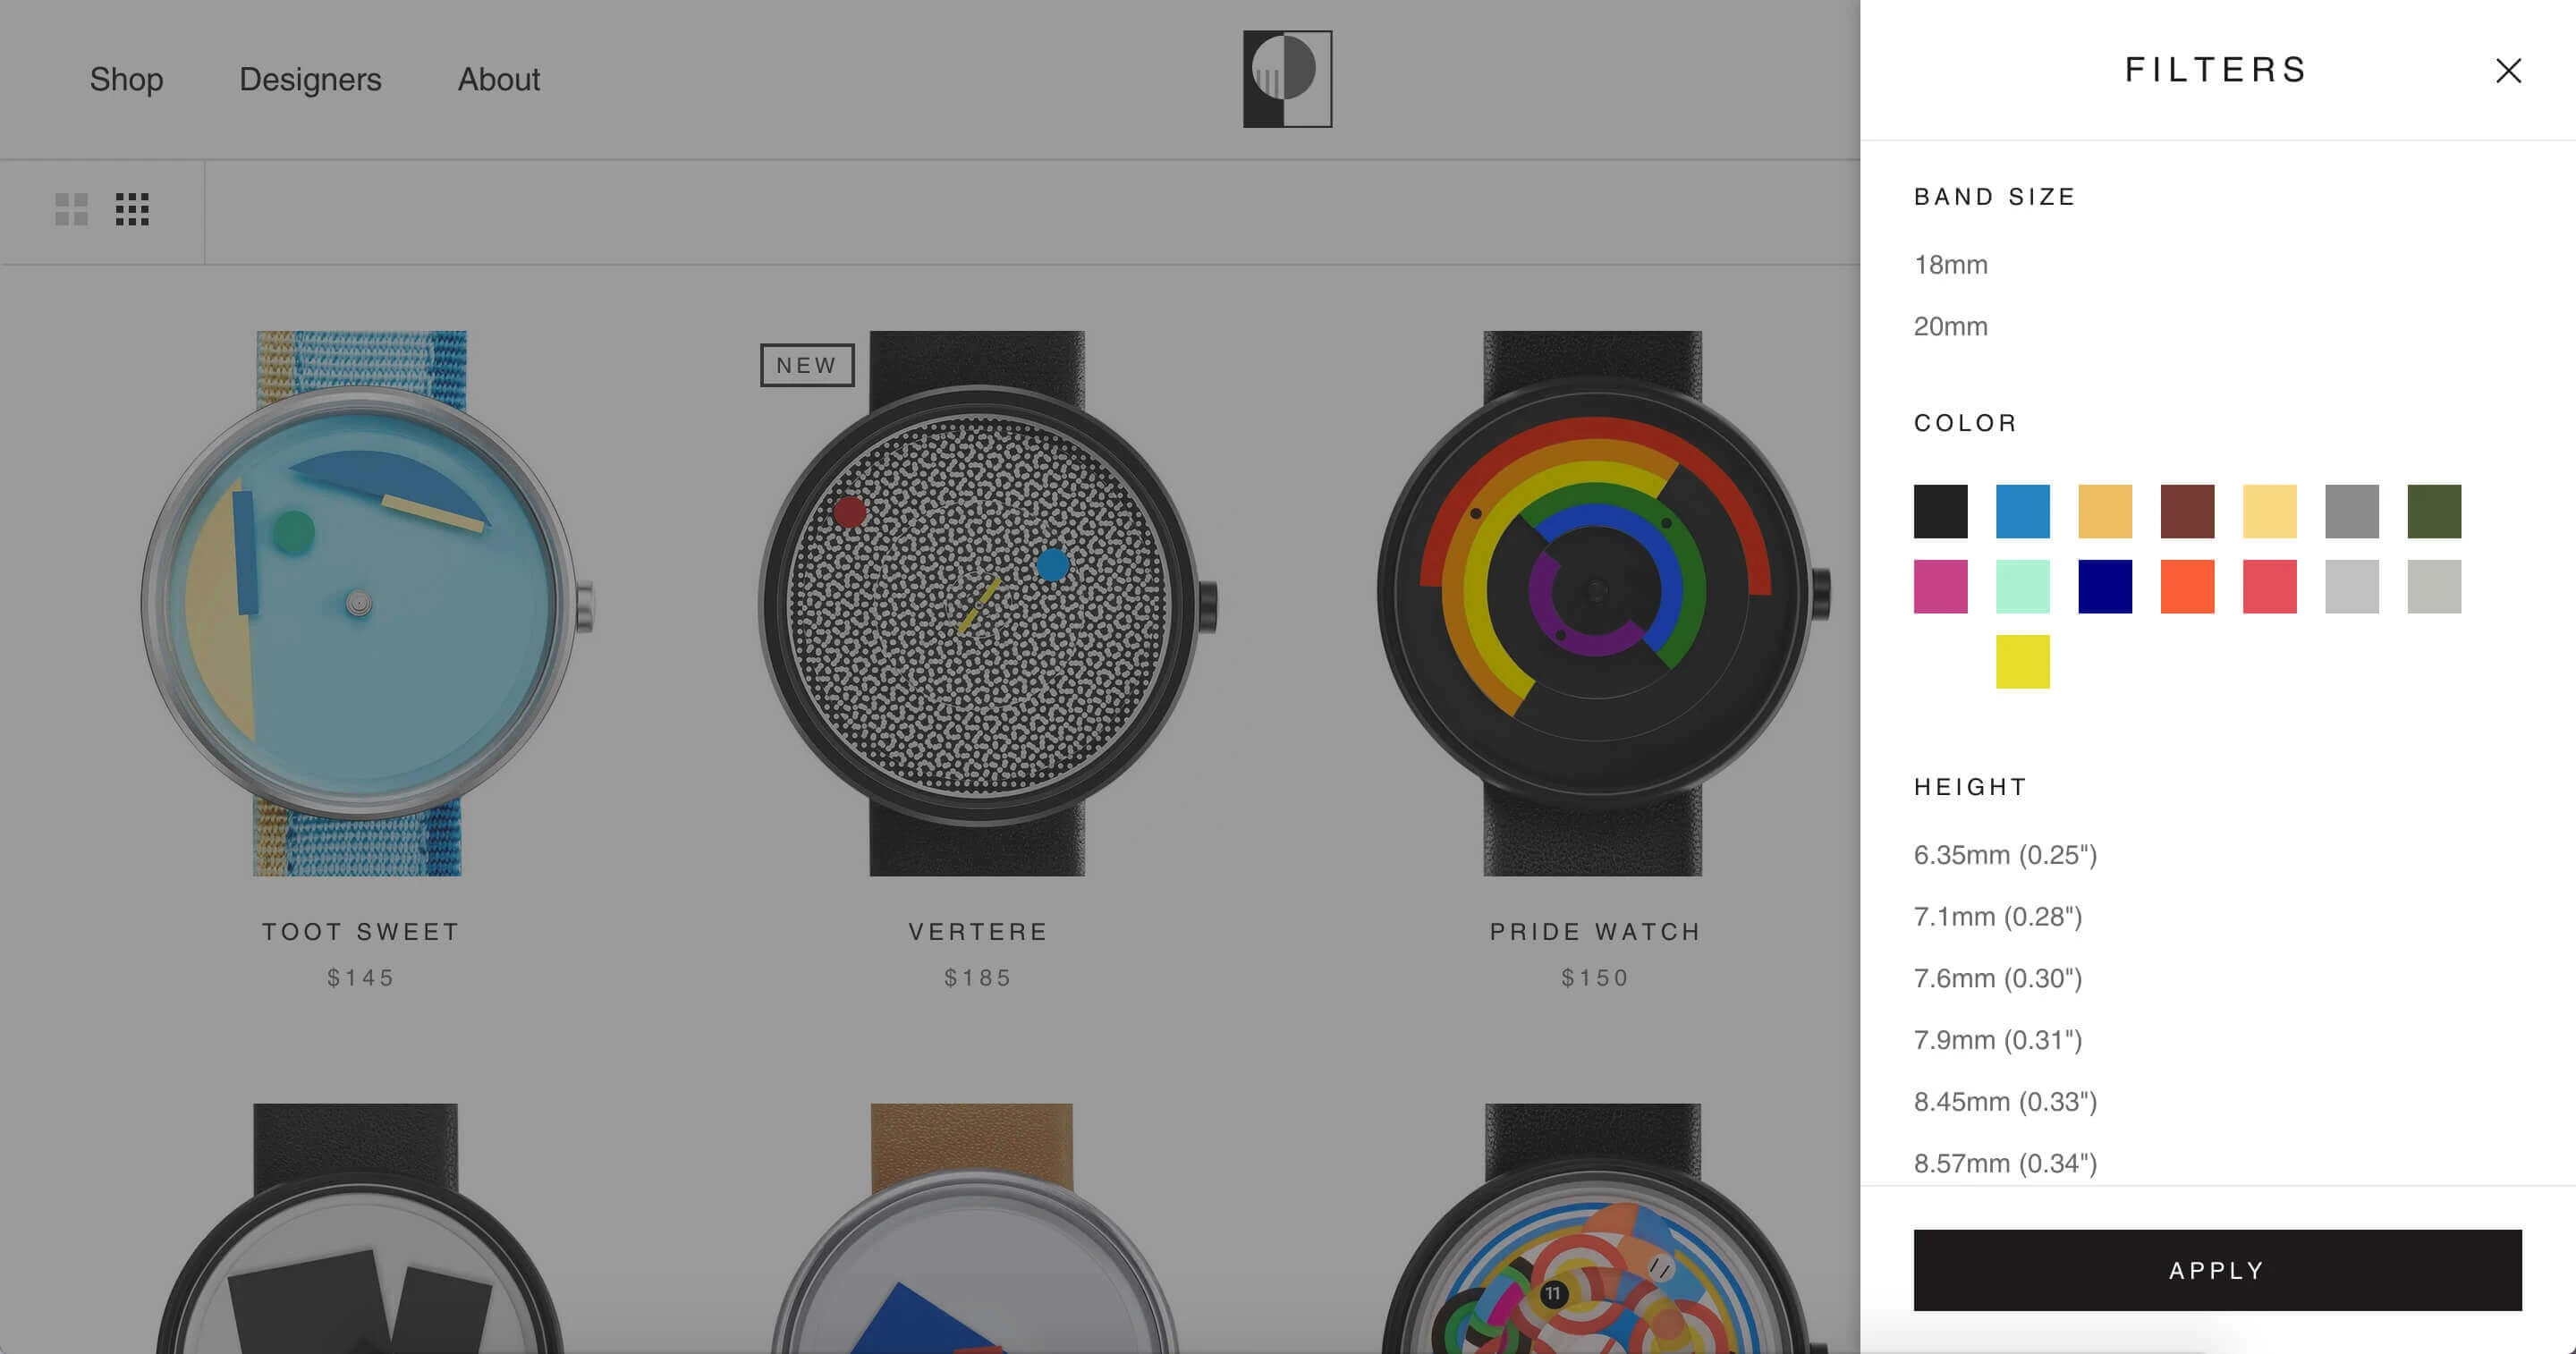
Task: Select the 20mm band size filter
Action: pos(1949,326)
